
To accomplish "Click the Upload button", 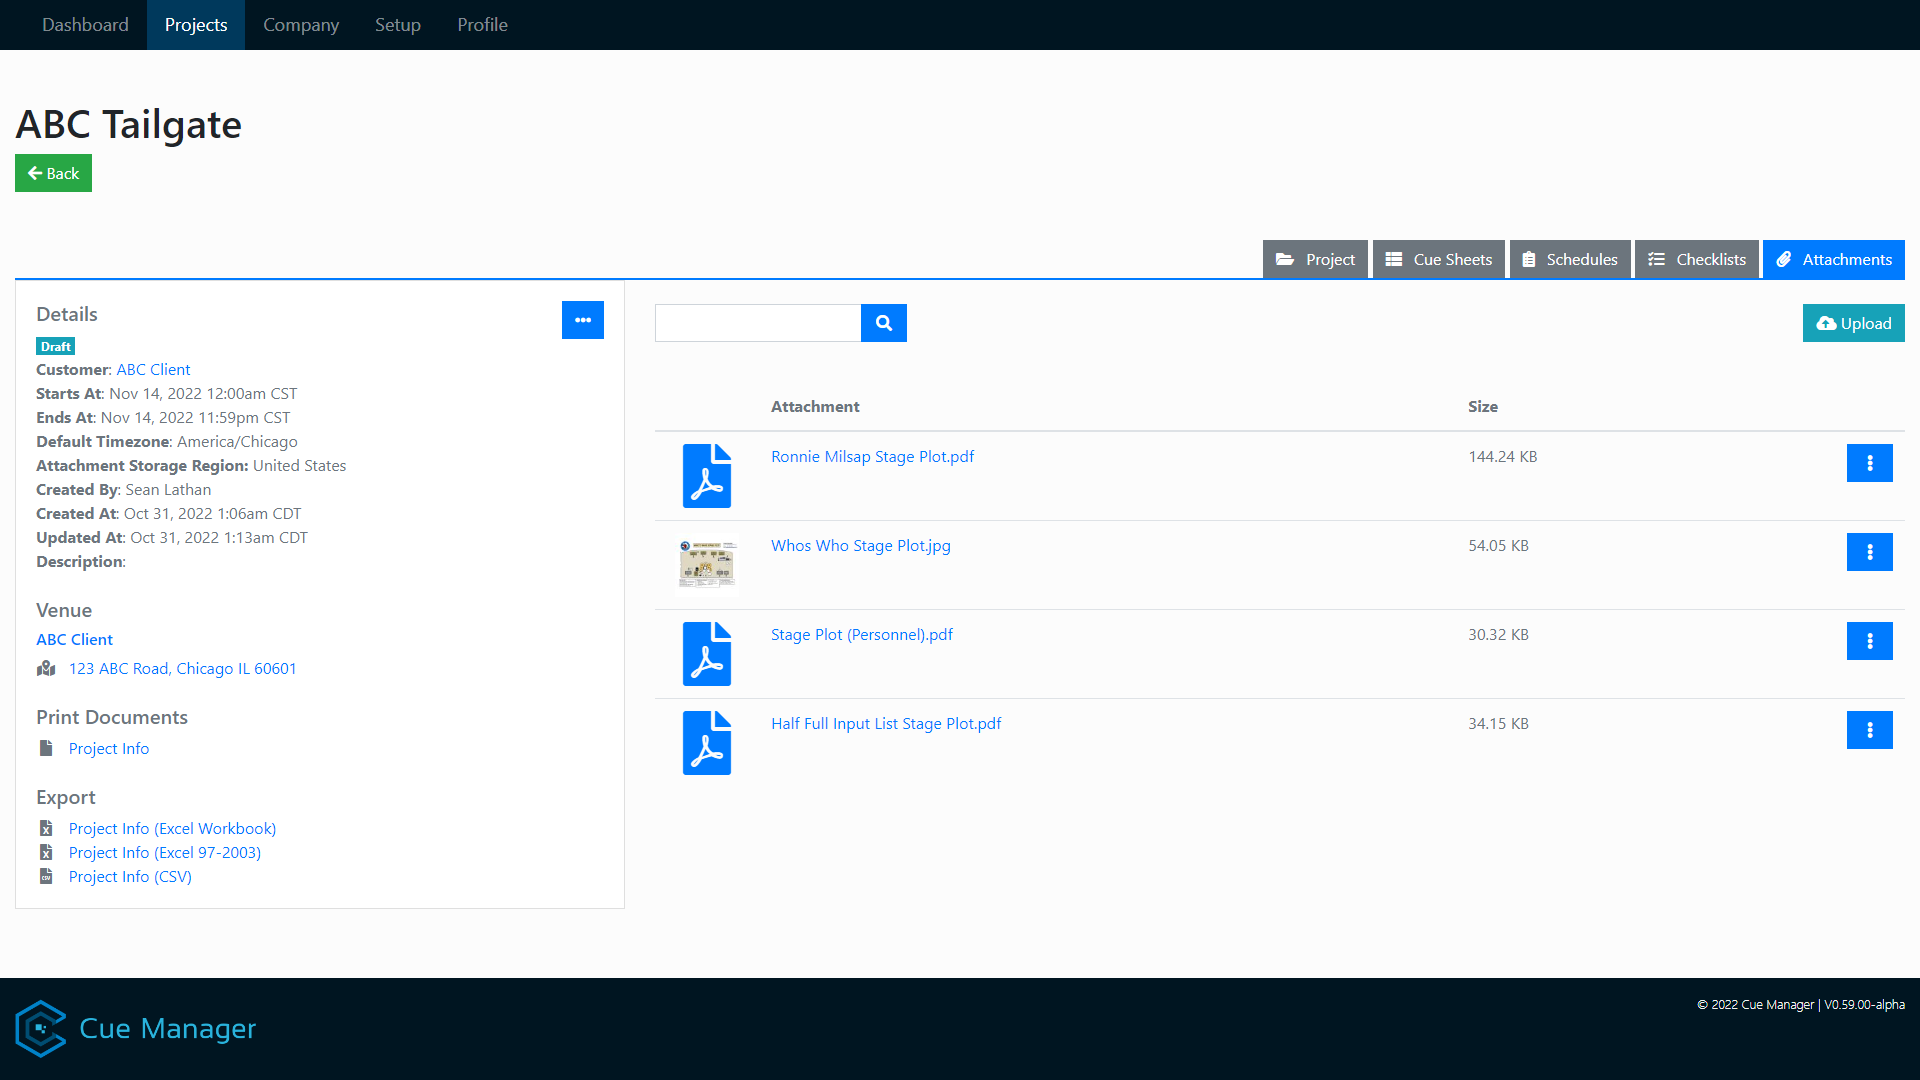I will [x=1853, y=323].
